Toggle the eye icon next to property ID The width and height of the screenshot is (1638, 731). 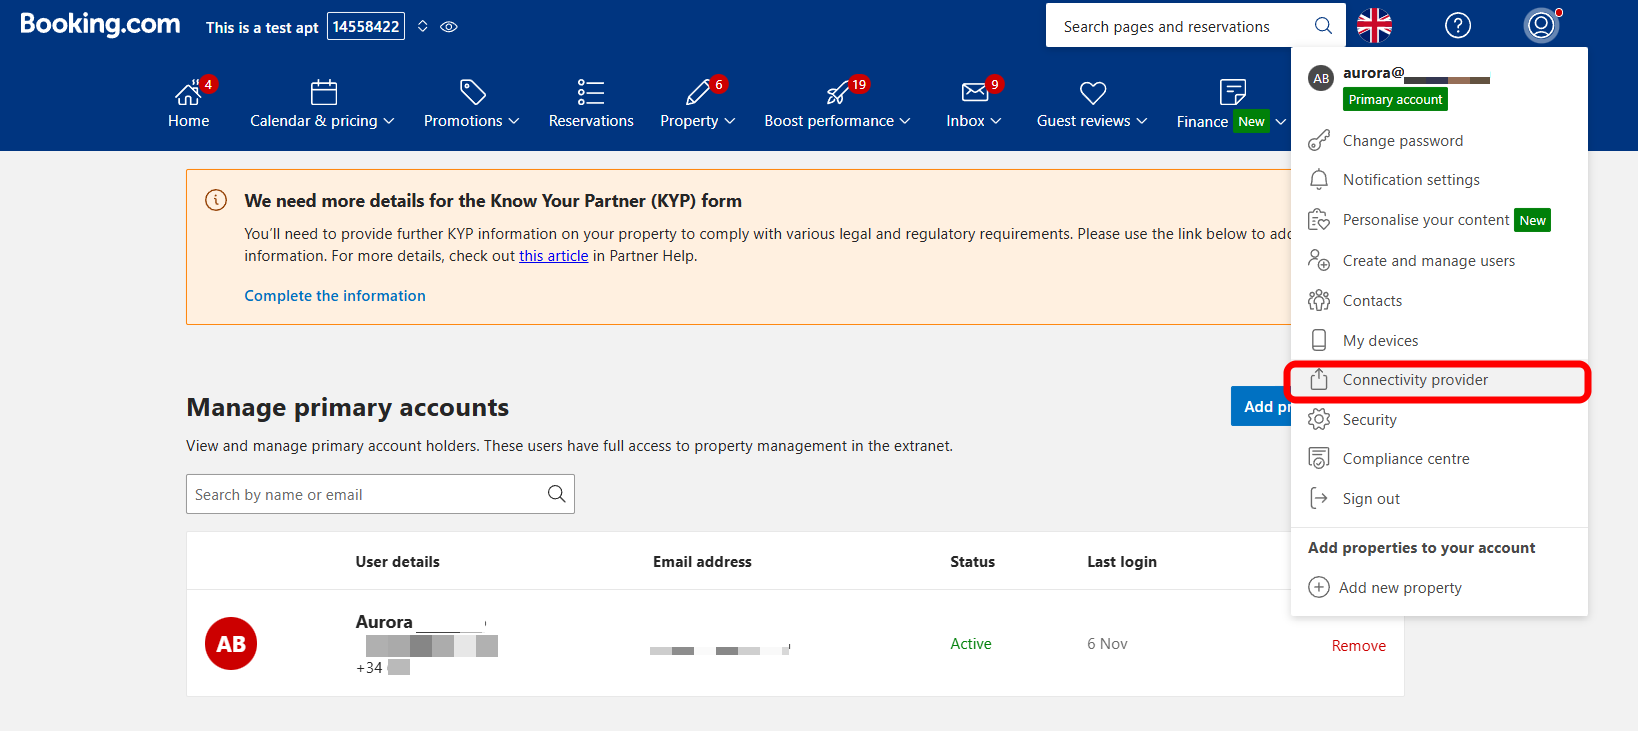pos(449,27)
